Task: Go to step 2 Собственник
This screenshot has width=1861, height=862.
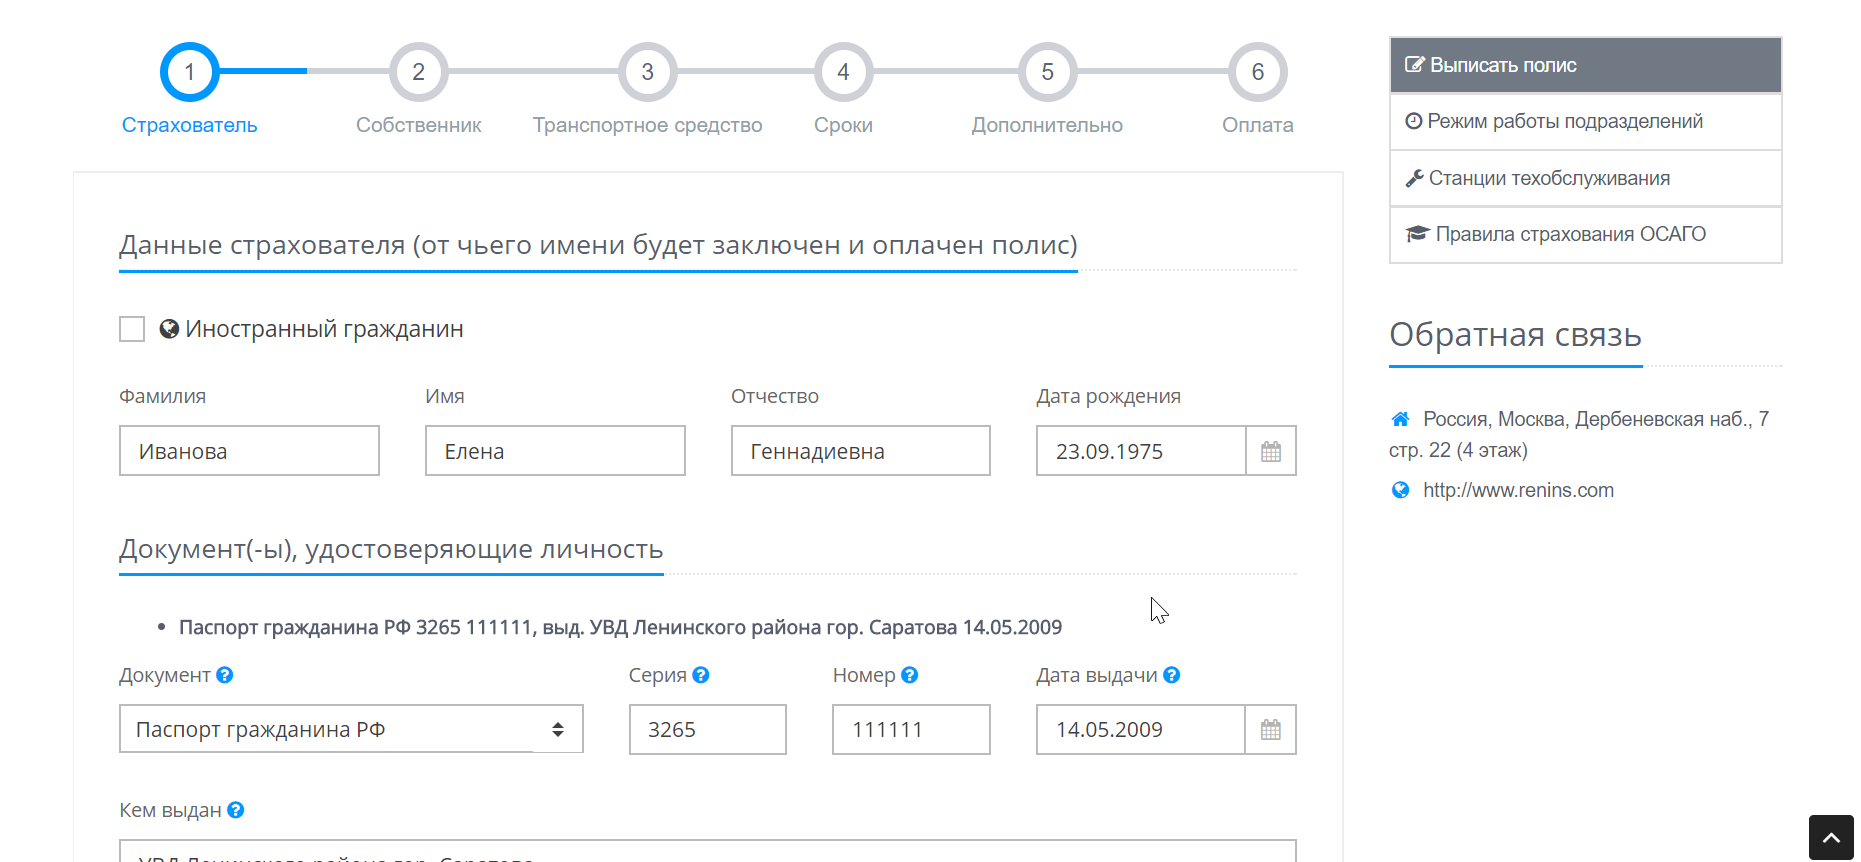Action: click(418, 72)
